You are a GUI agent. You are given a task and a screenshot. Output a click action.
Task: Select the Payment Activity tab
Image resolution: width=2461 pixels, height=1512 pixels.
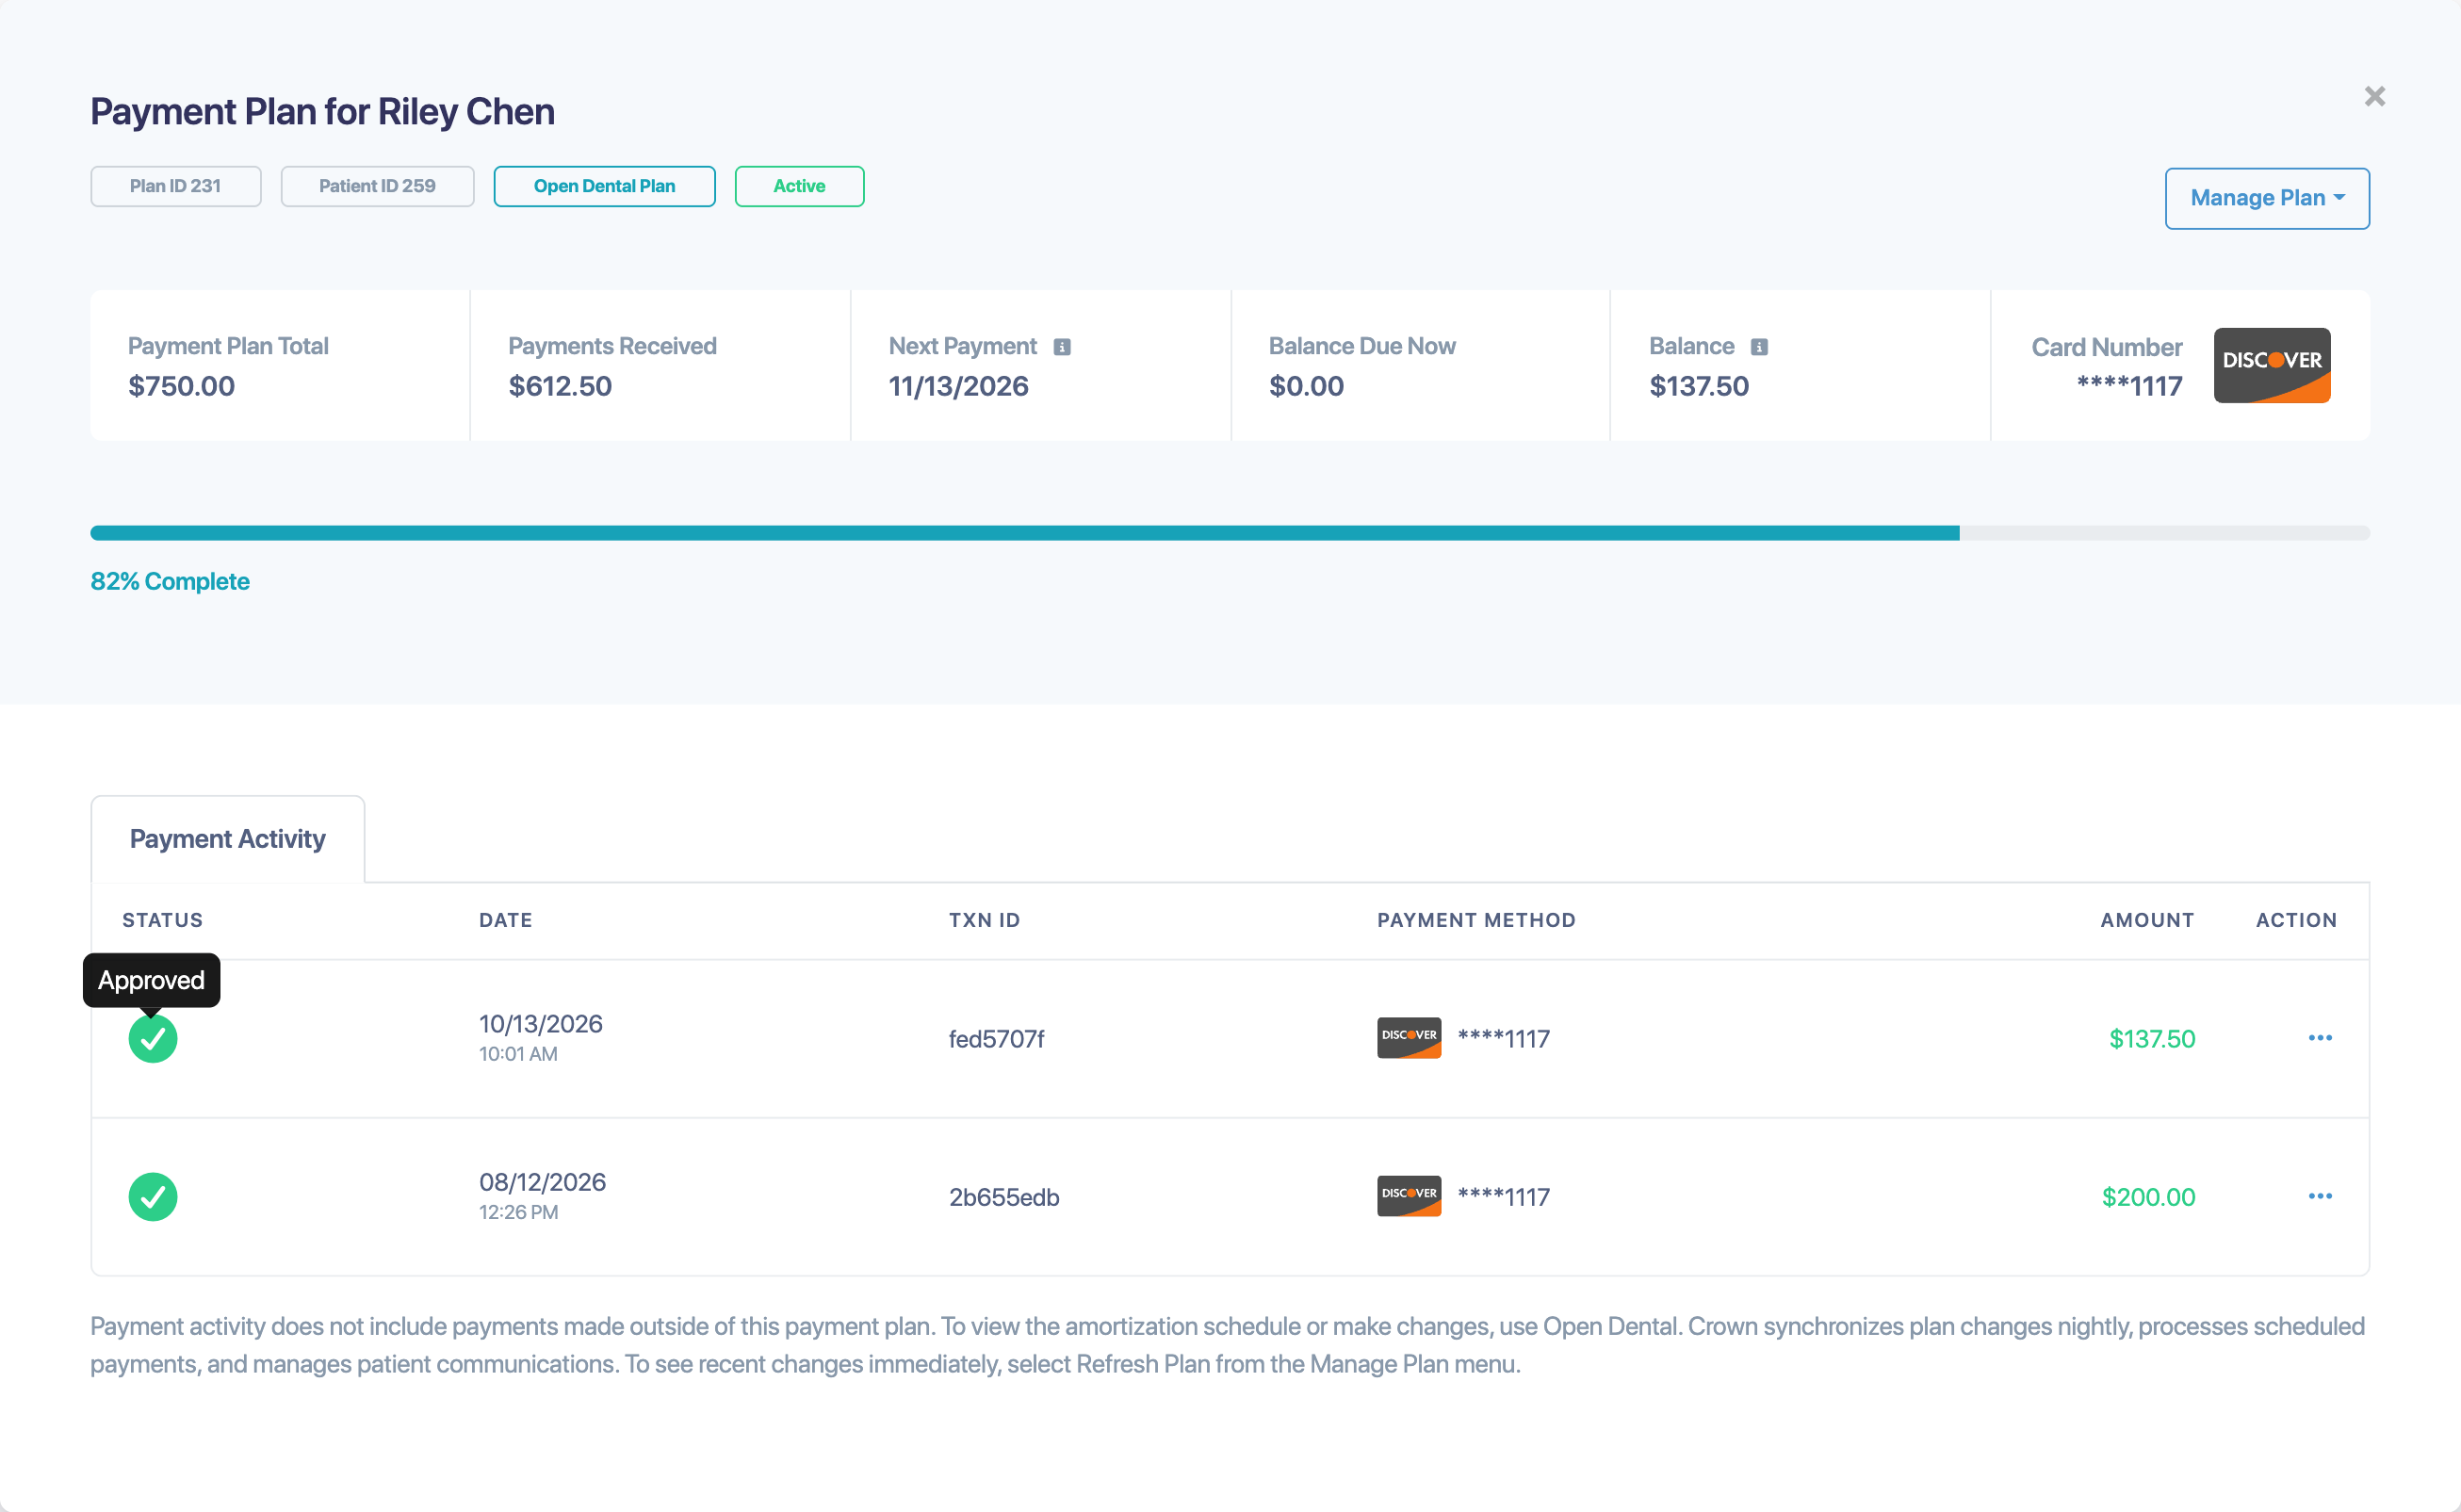click(228, 839)
